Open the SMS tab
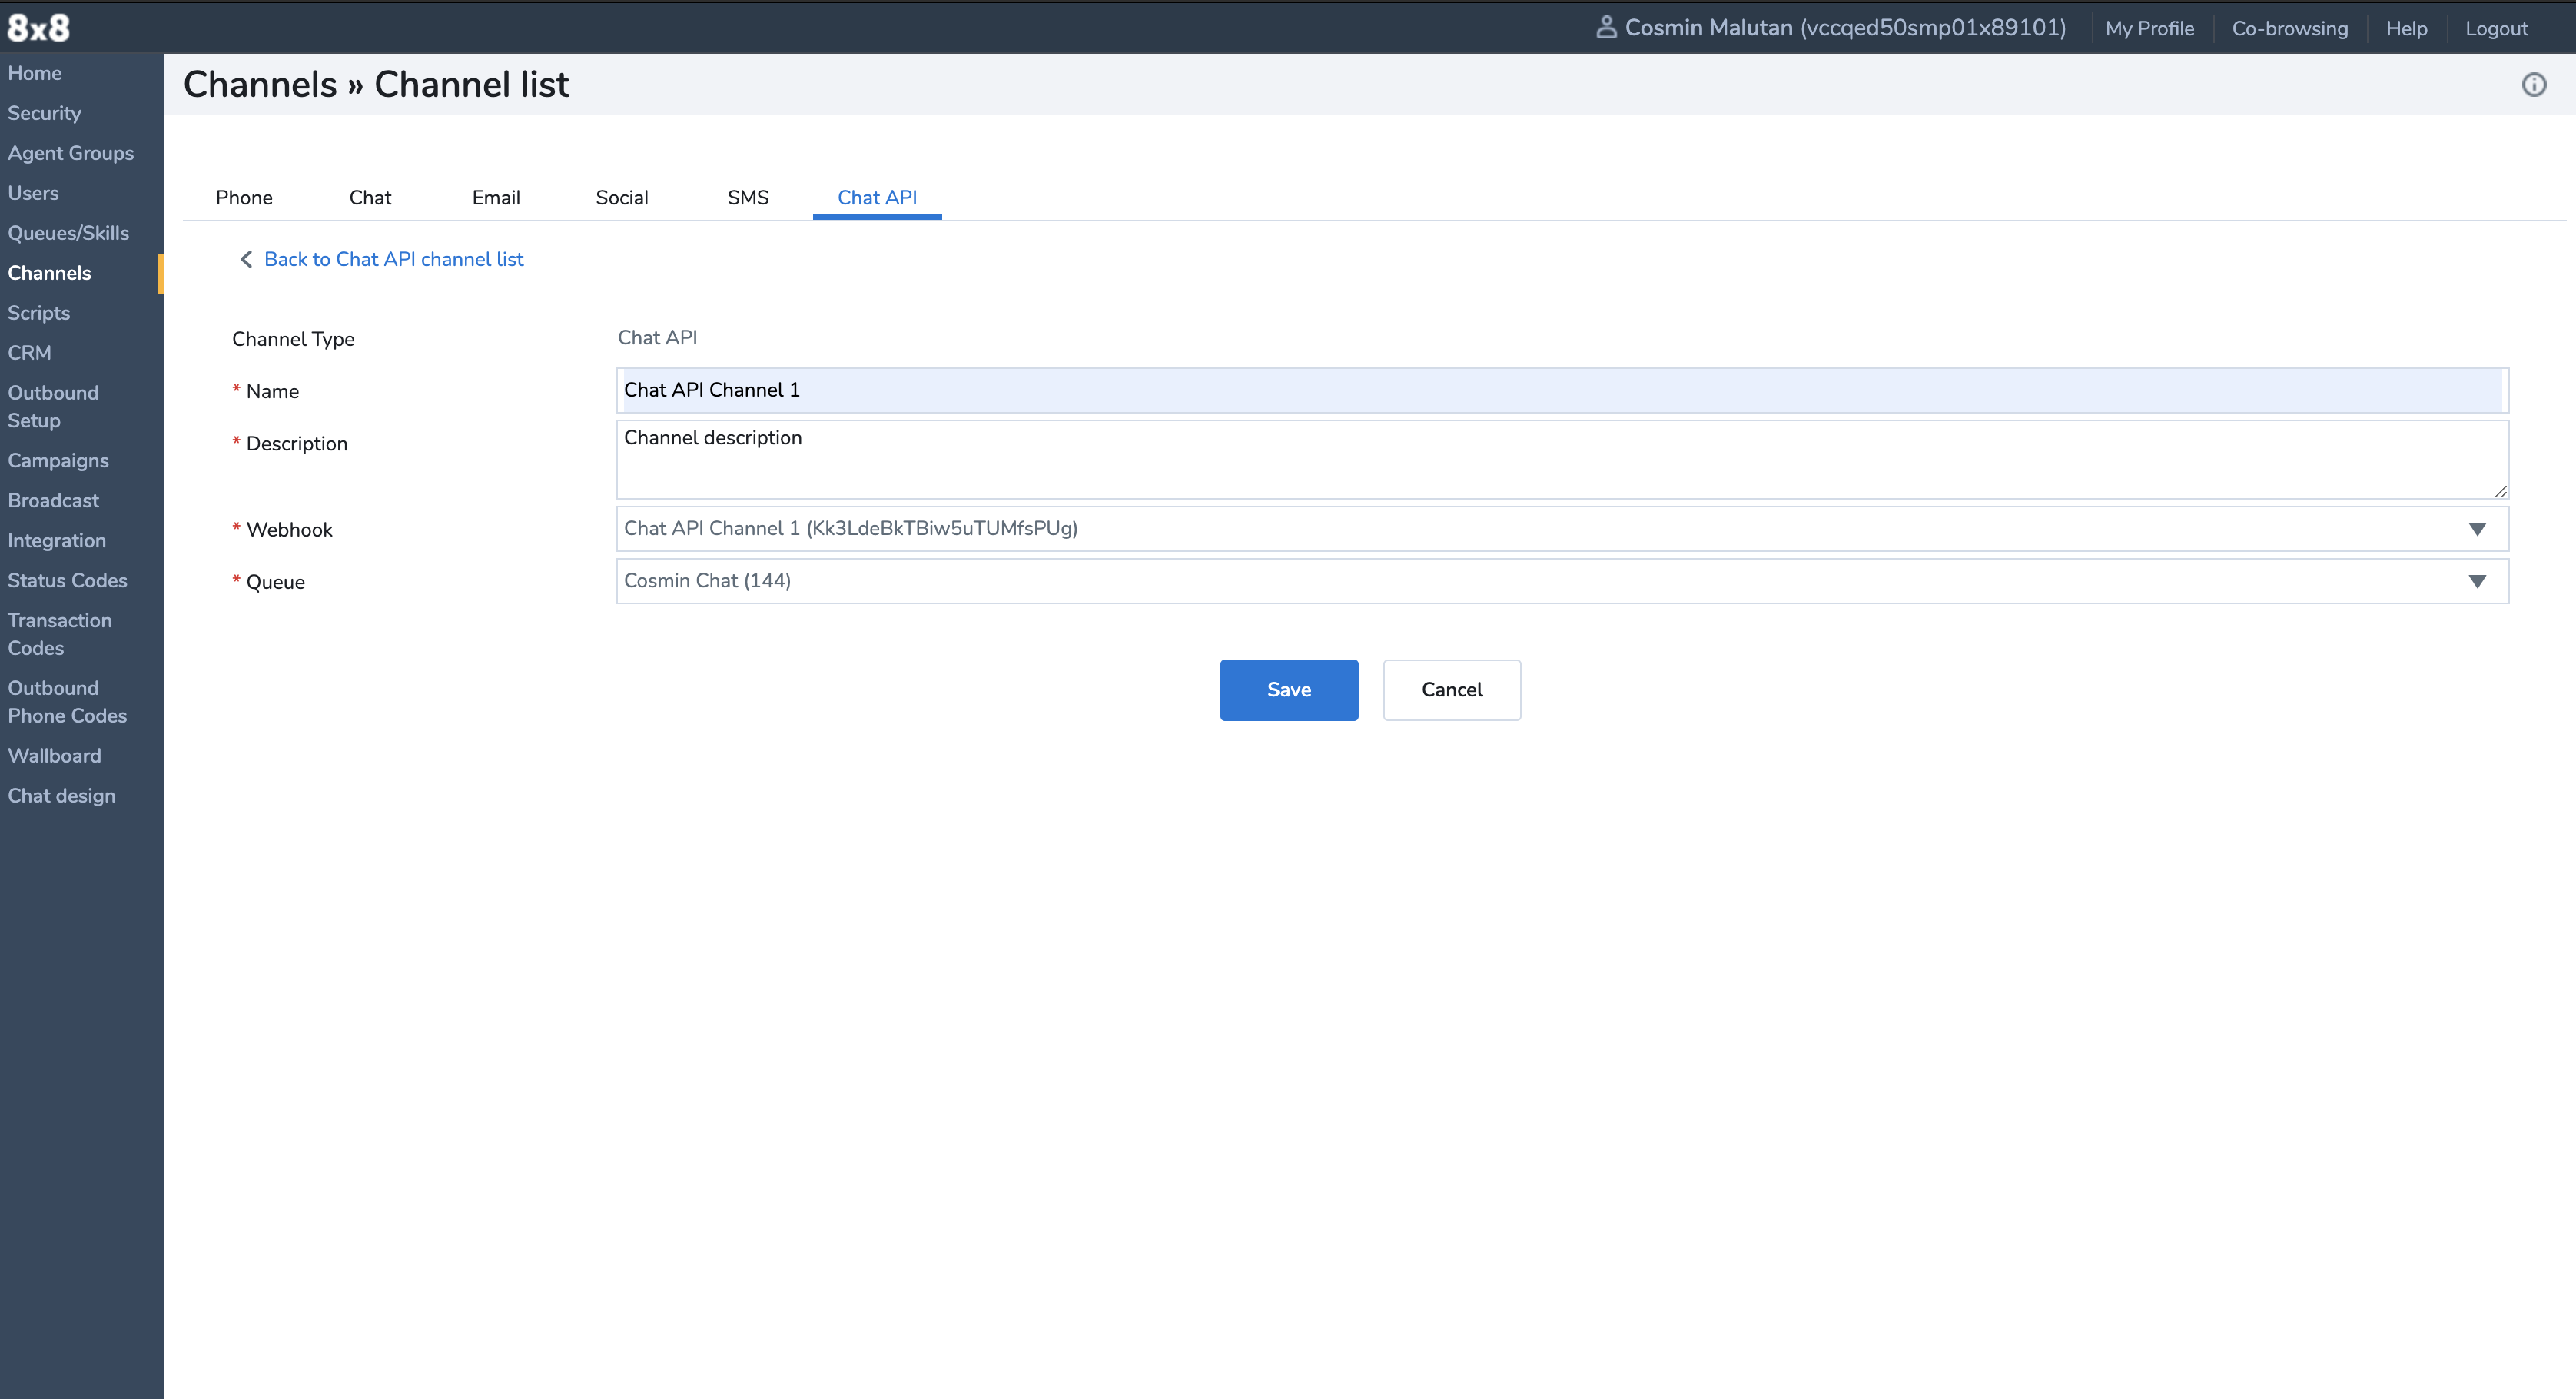The width and height of the screenshot is (2576, 1399). [747, 197]
